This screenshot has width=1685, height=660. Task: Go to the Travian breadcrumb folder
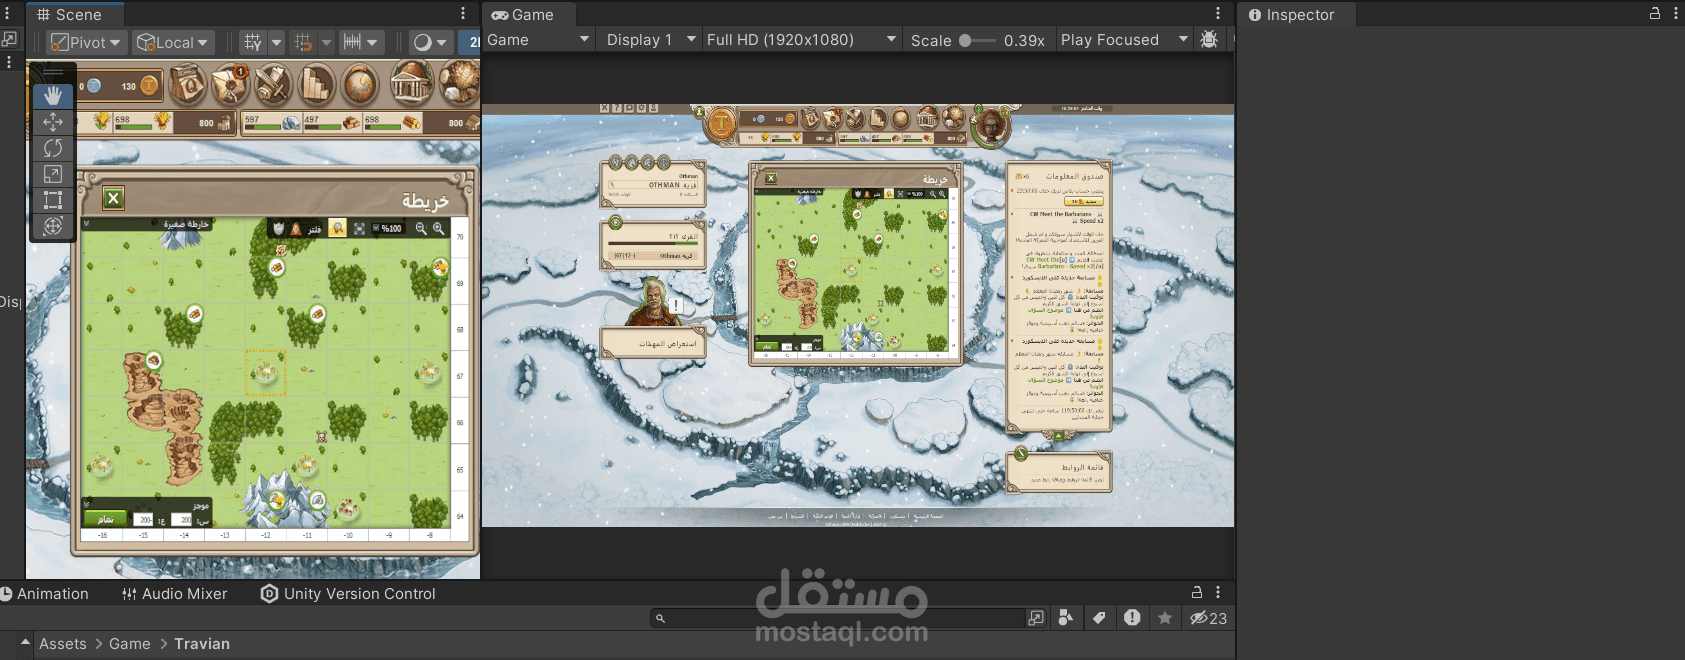[202, 644]
